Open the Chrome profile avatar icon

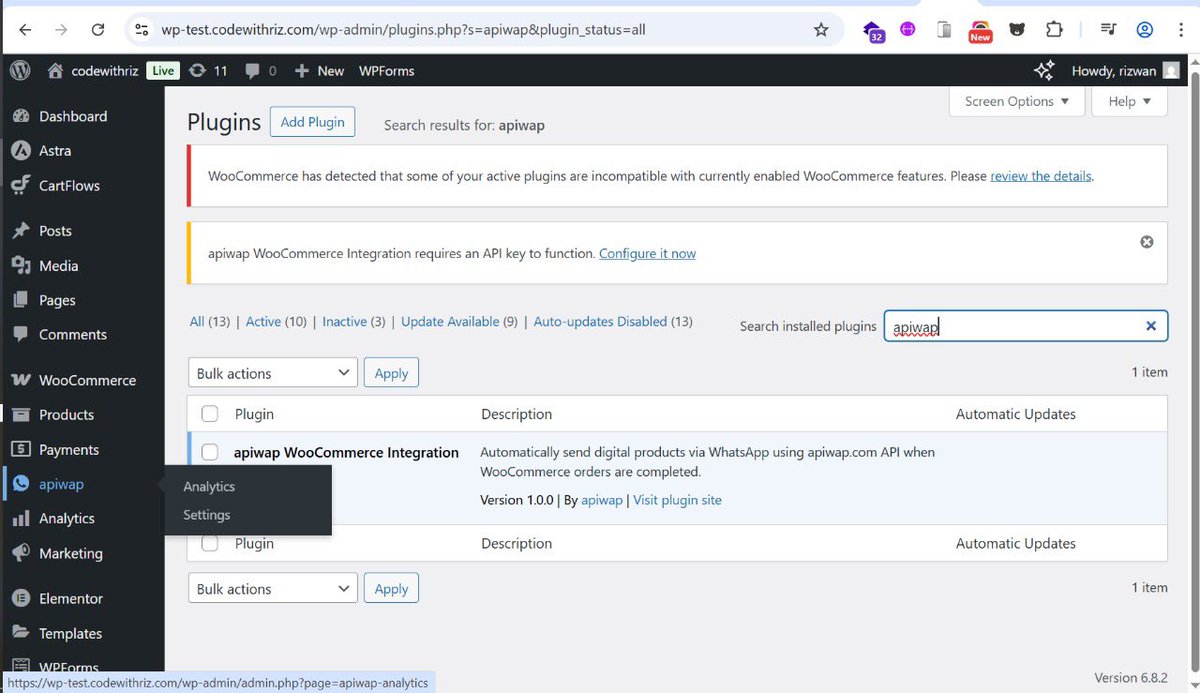(x=1145, y=30)
